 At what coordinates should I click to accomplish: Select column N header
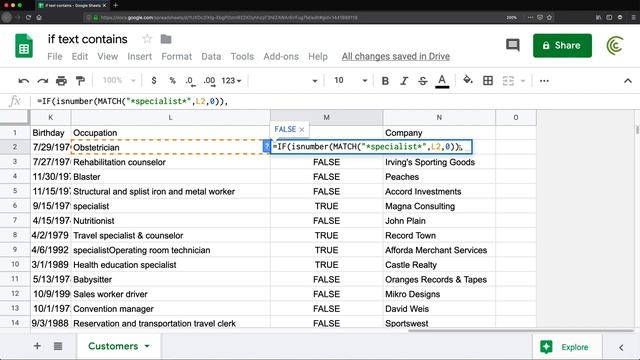point(439,118)
